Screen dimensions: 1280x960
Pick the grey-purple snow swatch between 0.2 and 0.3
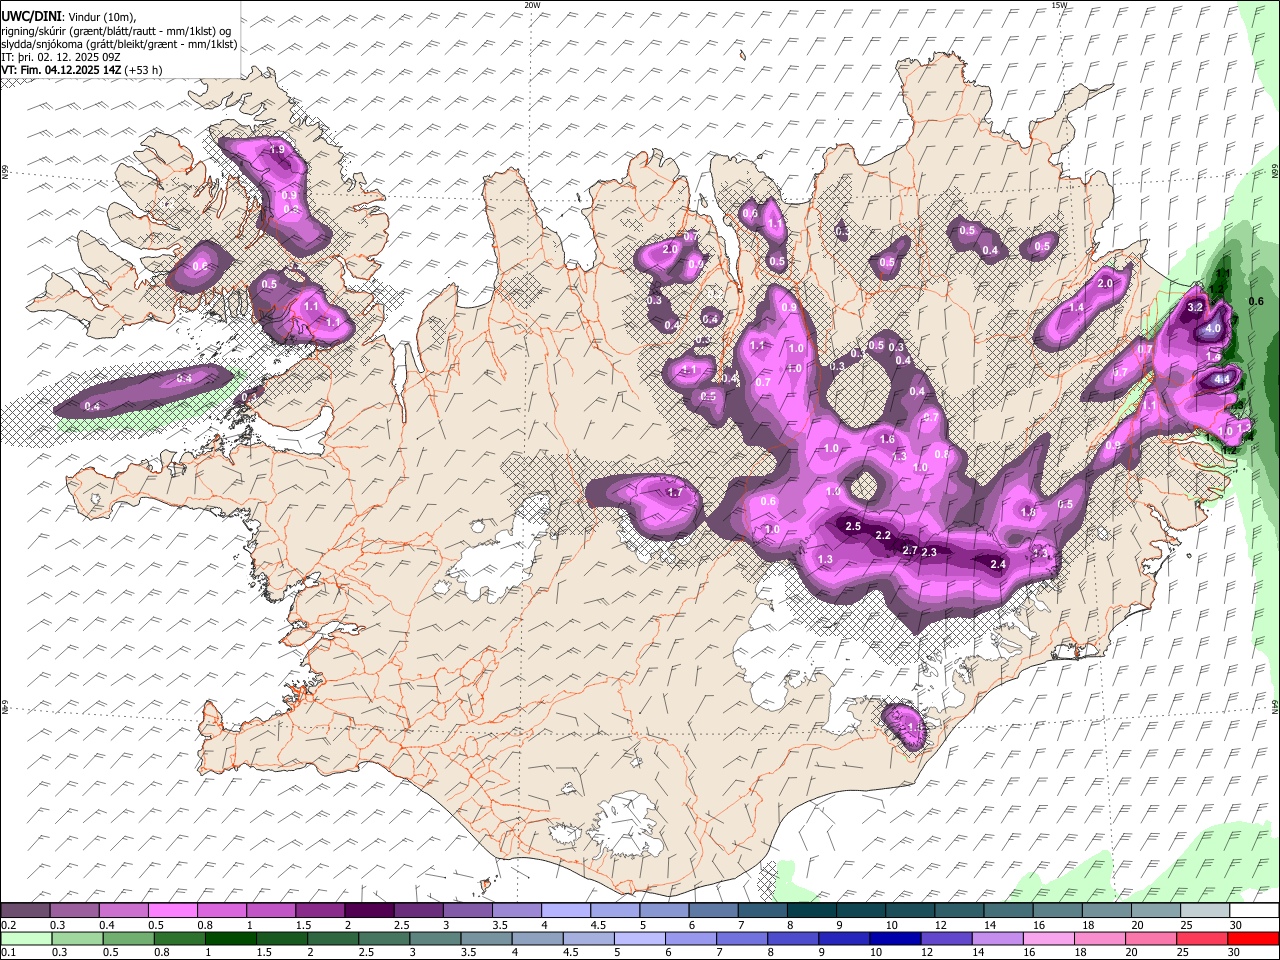click(x=25, y=910)
